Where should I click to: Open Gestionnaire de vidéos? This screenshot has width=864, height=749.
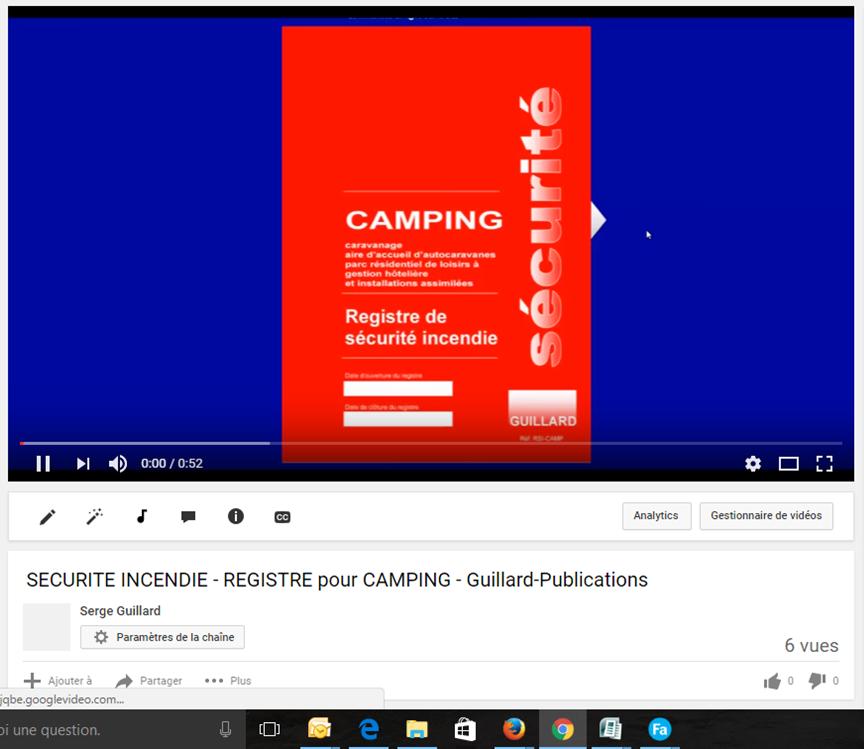click(x=766, y=516)
